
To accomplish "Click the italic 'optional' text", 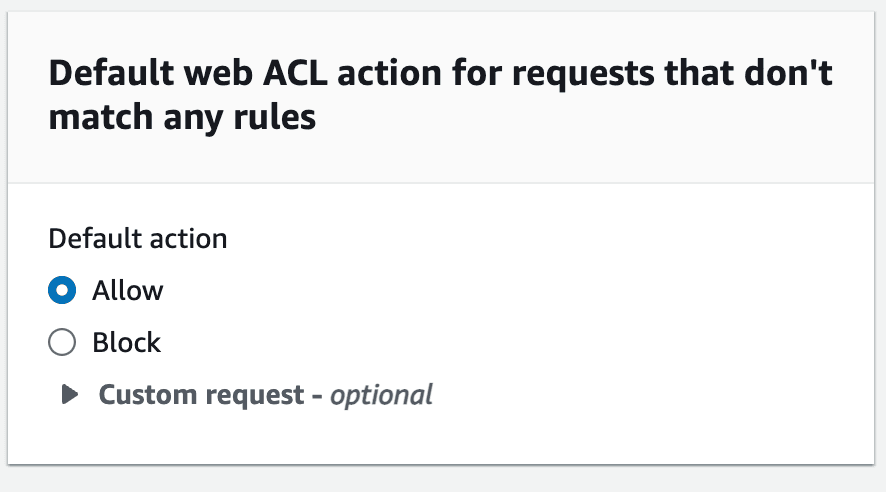I will coord(381,395).
